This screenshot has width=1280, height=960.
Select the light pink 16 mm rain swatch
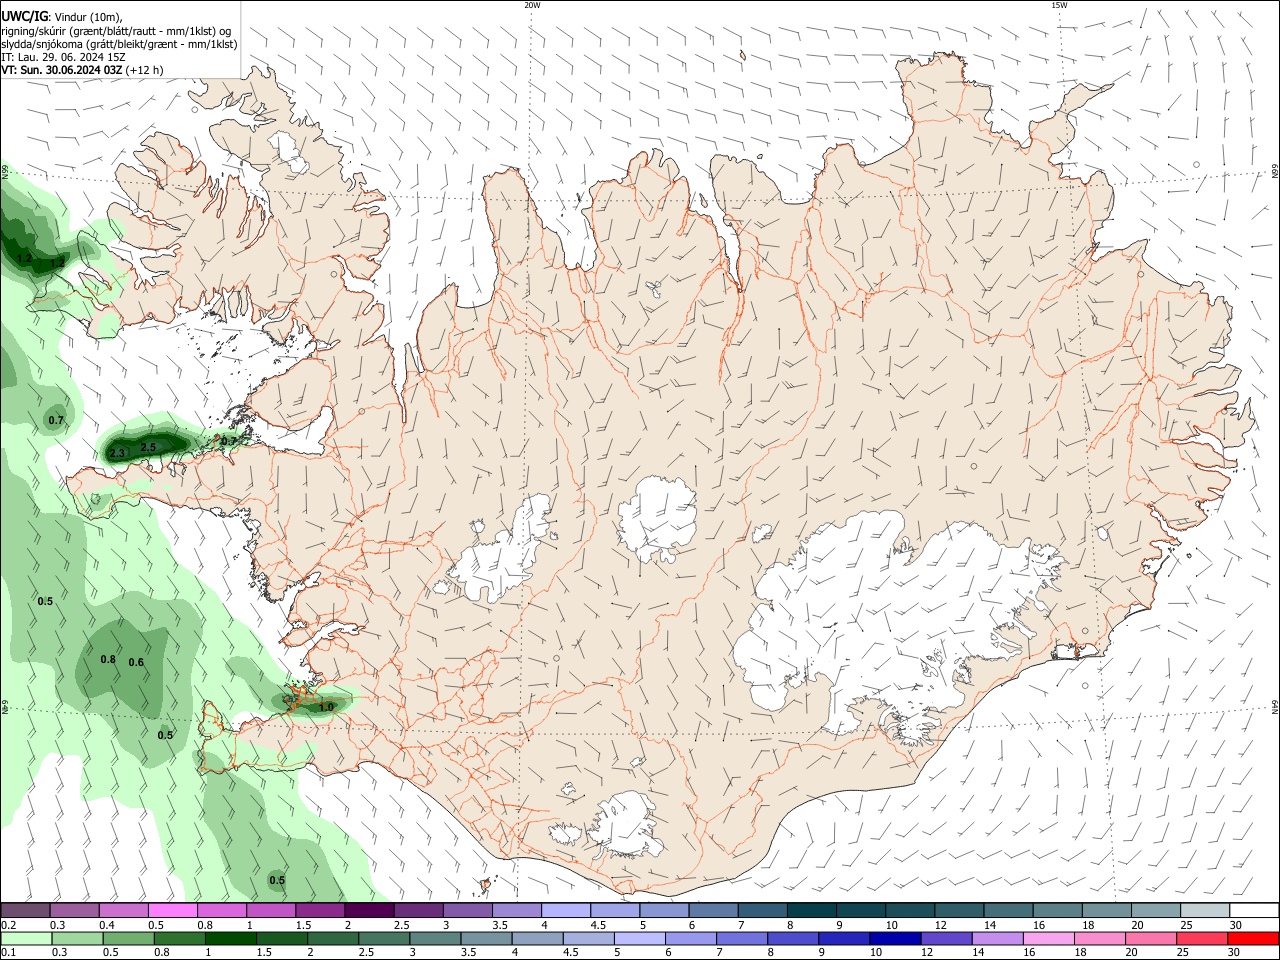click(x=1049, y=938)
